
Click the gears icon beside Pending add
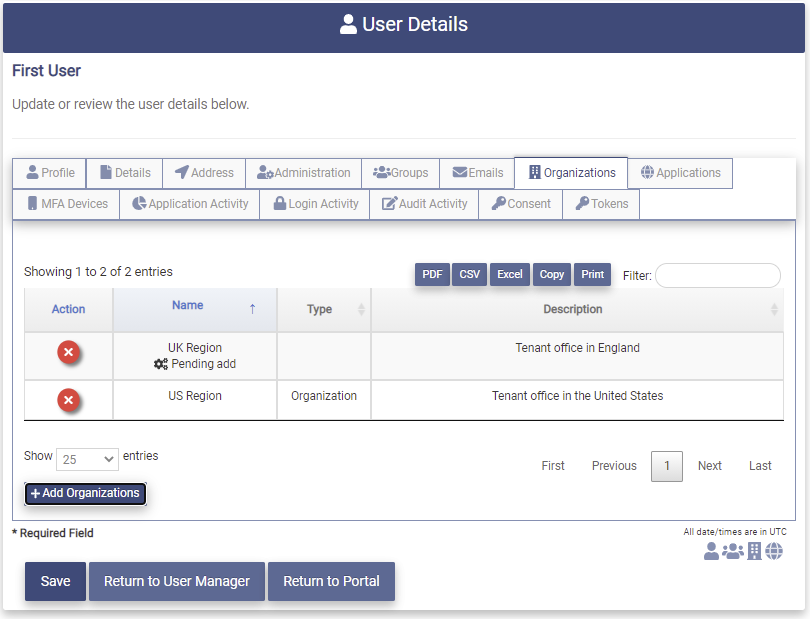[161, 364]
